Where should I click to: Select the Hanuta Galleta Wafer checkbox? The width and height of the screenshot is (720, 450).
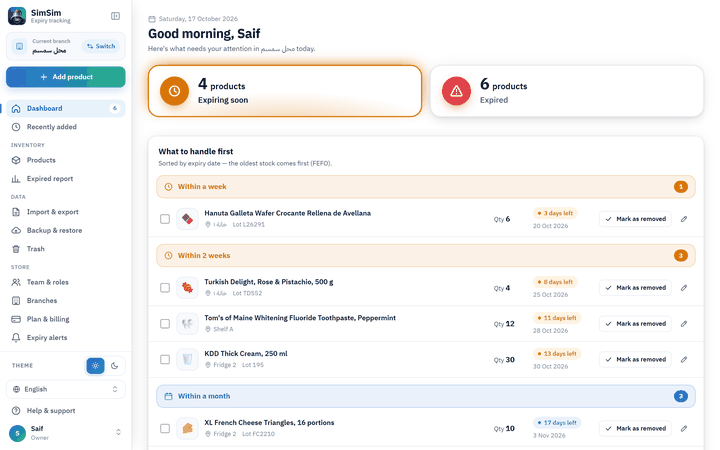point(165,219)
